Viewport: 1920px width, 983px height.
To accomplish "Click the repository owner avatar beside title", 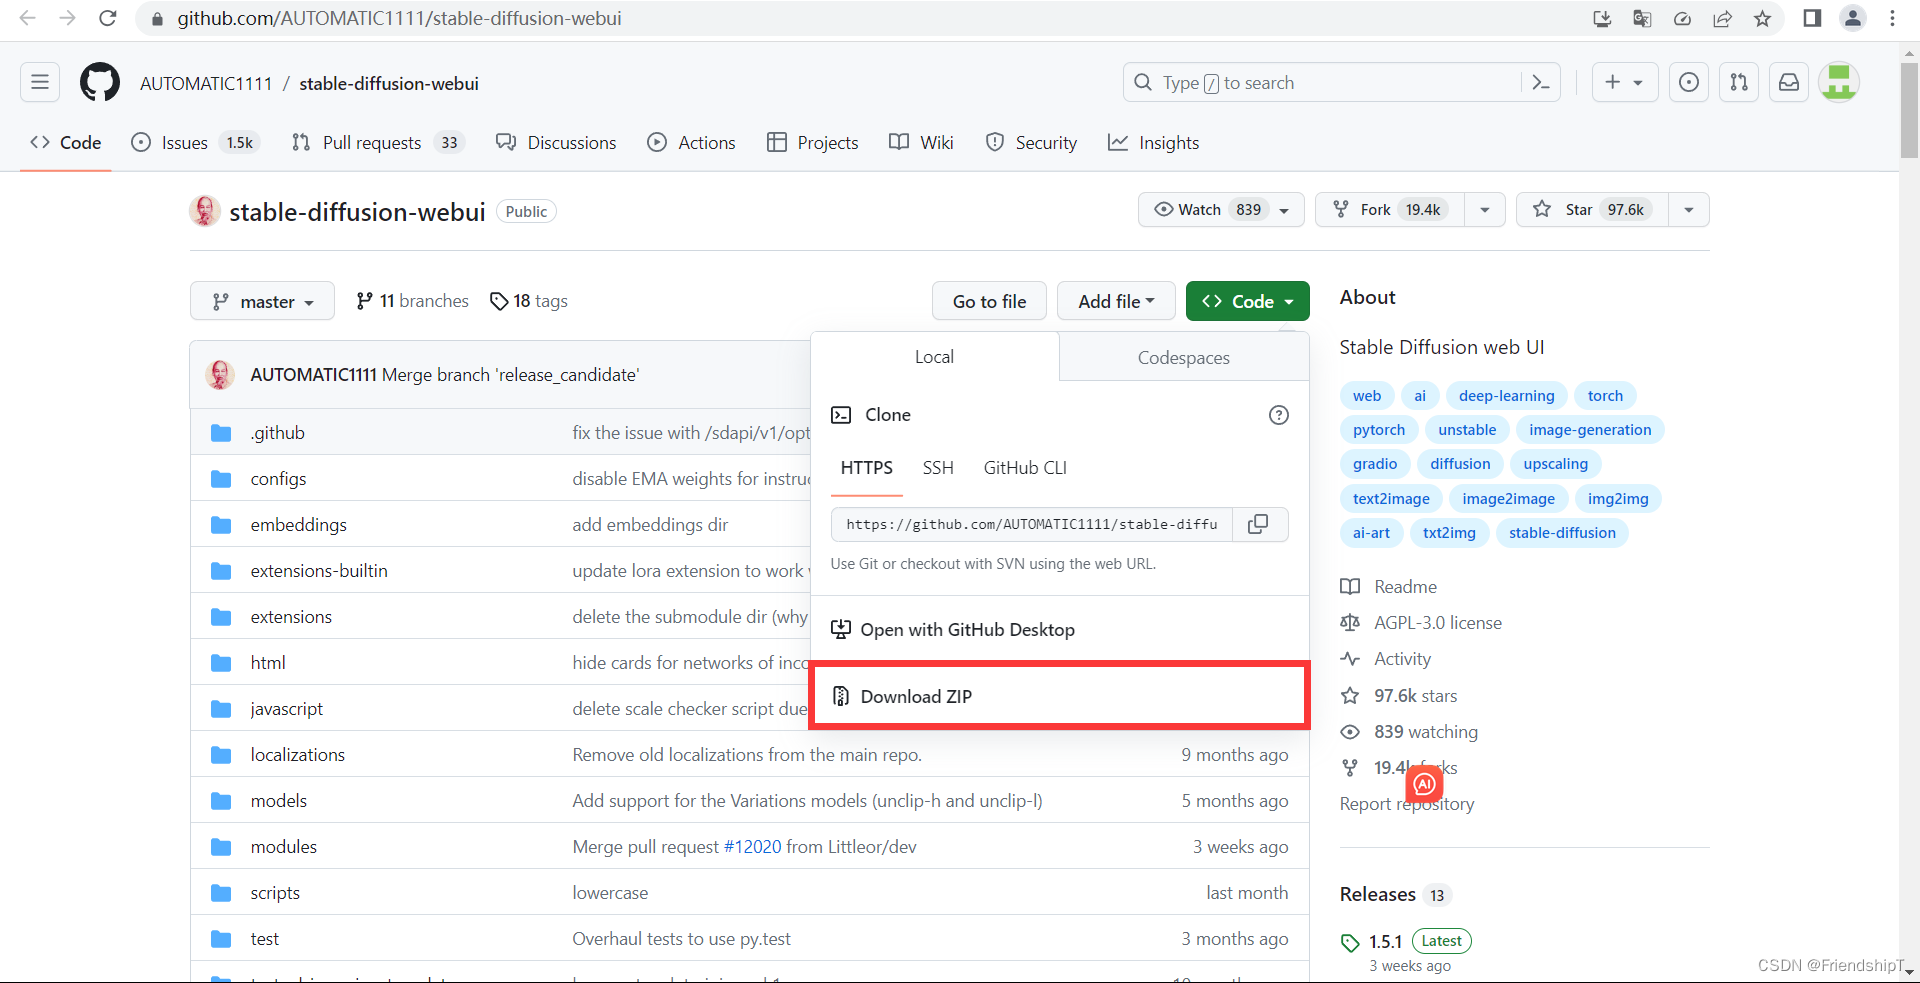I will tap(205, 211).
